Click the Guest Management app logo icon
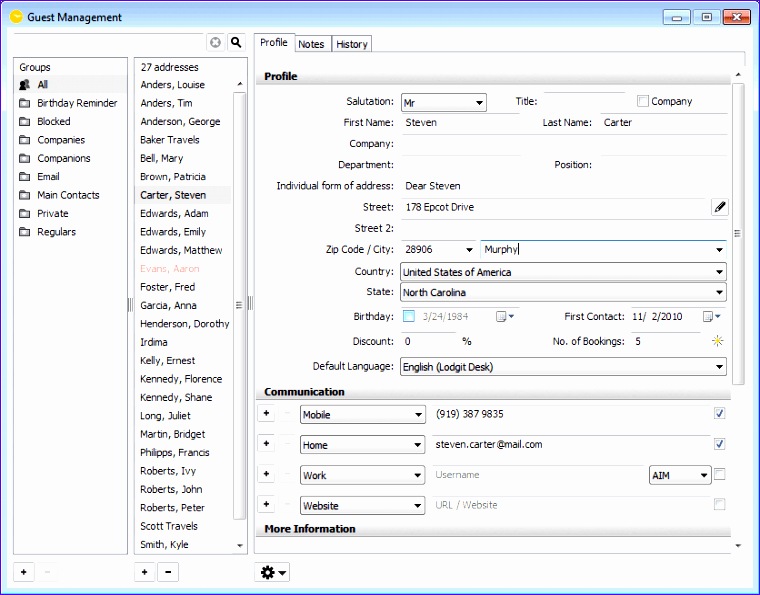760x595 pixels. click(x=16, y=17)
